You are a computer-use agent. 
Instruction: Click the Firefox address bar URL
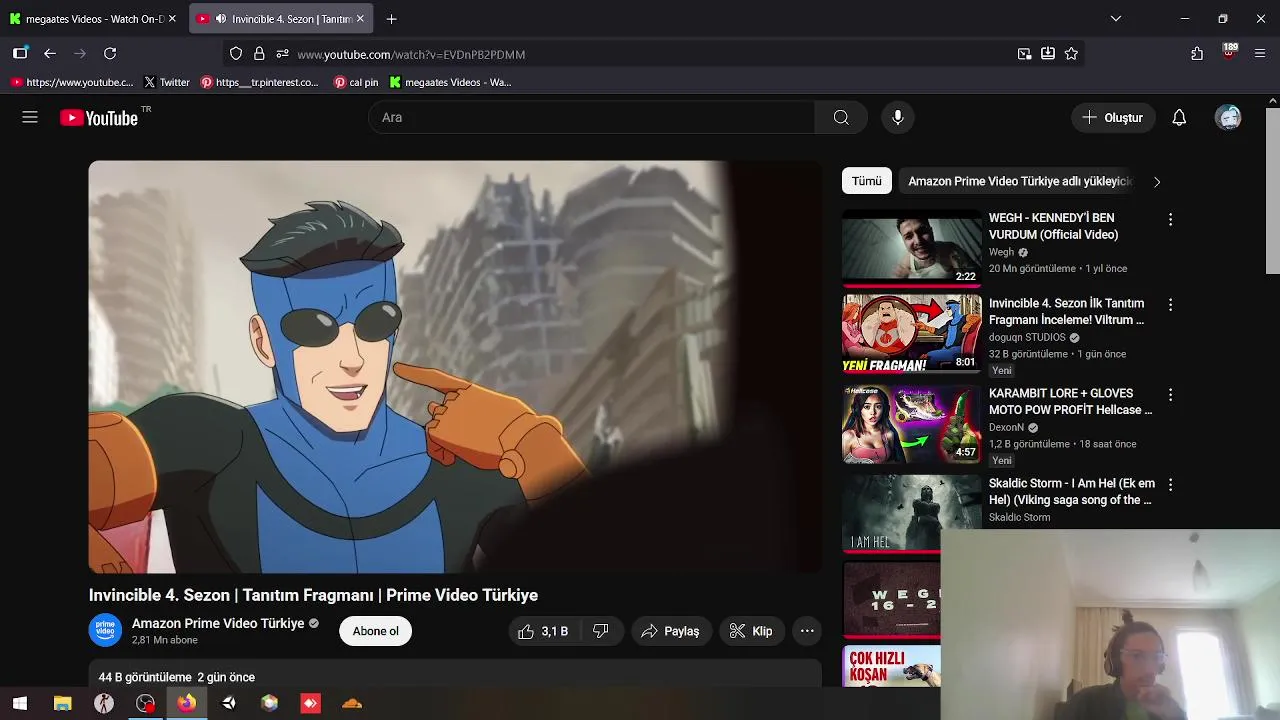pyautogui.click(x=411, y=54)
